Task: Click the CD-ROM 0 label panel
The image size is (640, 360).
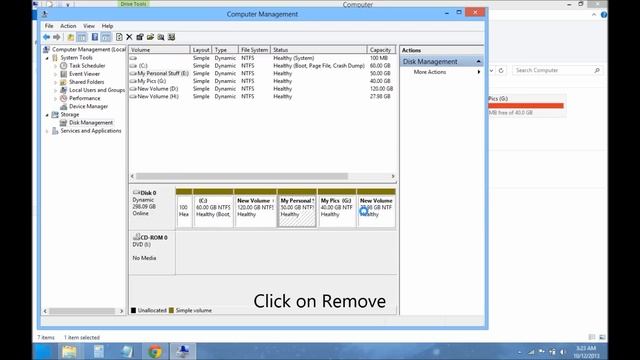Action: (152, 252)
